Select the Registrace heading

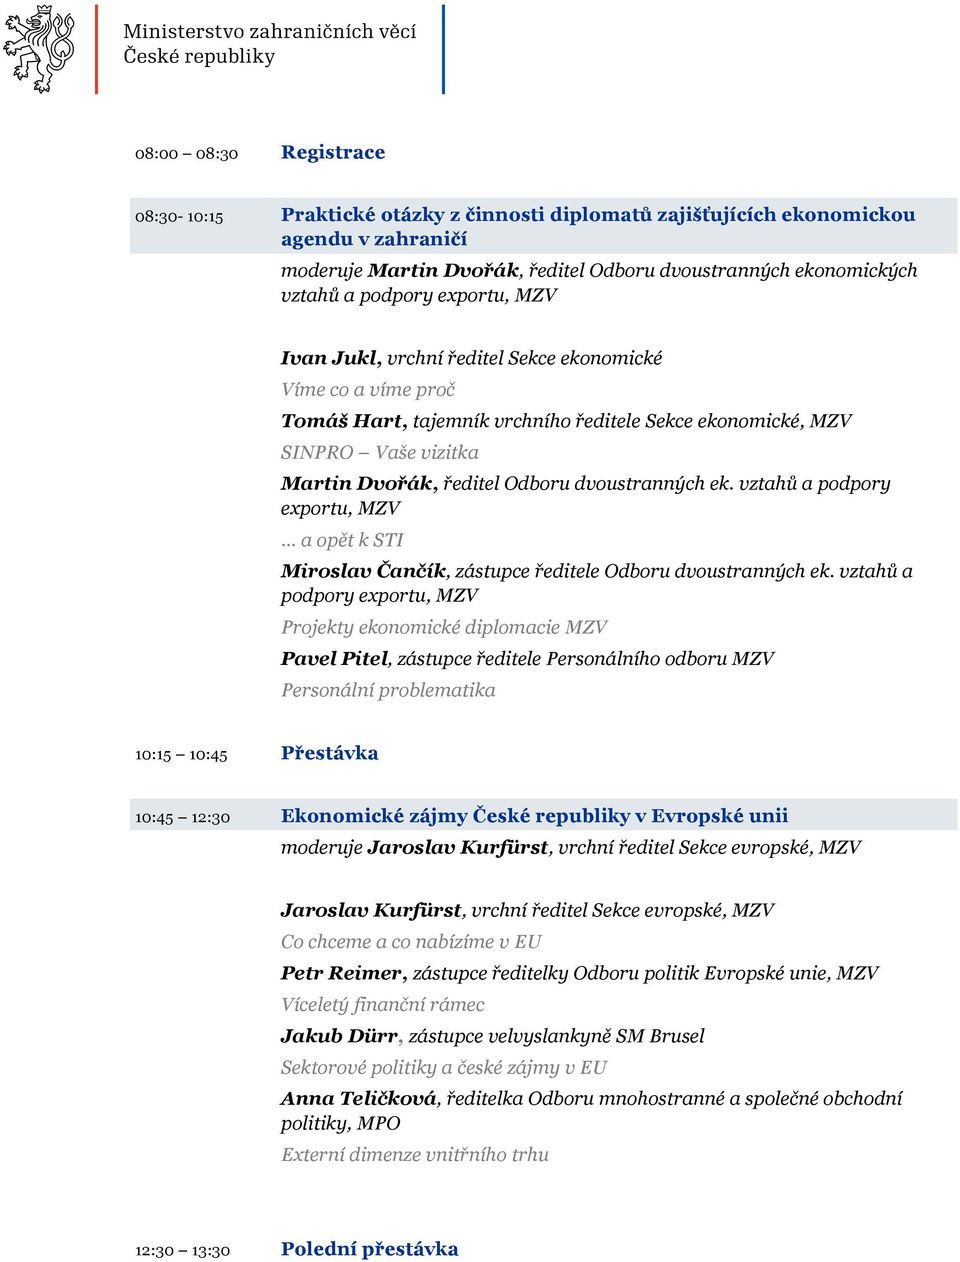tap(333, 153)
